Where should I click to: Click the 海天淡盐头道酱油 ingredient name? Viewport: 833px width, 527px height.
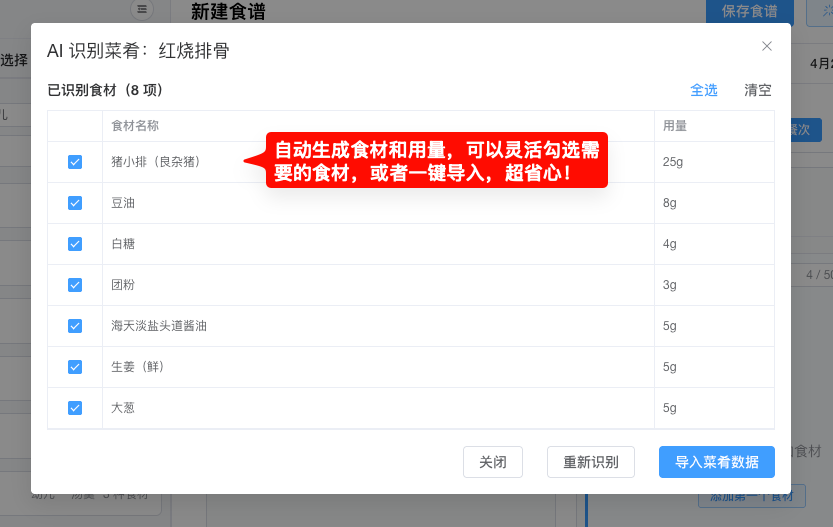tap(159, 326)
